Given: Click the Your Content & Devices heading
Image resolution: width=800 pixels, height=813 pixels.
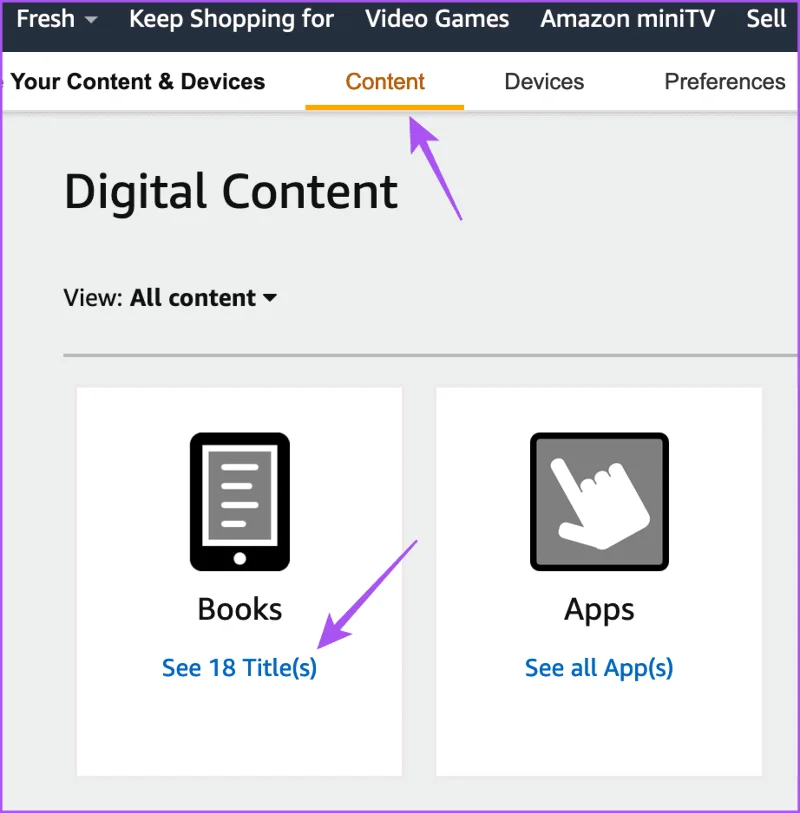Looking at the screenshot, I should [x=137, y=81].
